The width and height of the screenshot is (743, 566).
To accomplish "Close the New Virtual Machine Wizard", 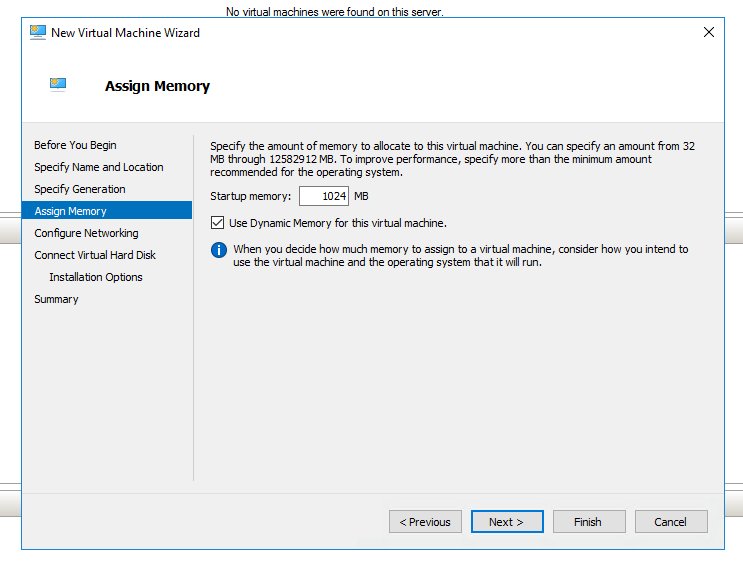I will [x=709, y=32].
